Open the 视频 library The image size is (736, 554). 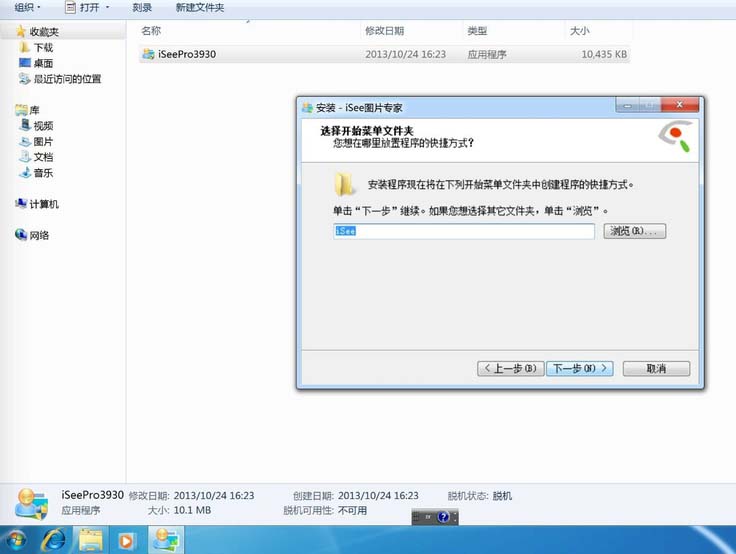pos(43,126)
